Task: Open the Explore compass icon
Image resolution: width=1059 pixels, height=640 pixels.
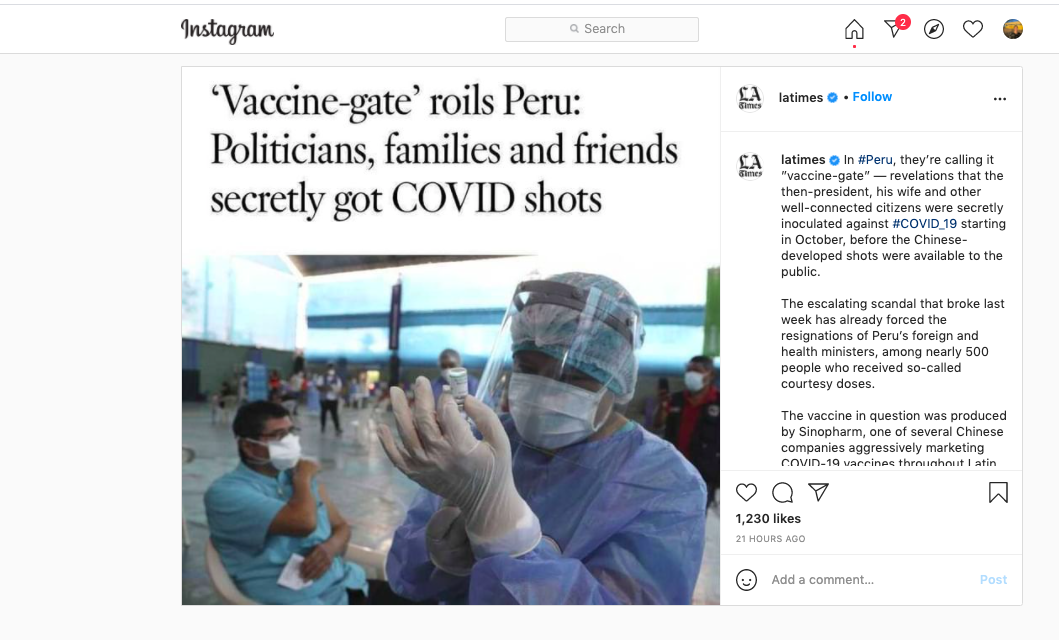Action: (934, 30)
